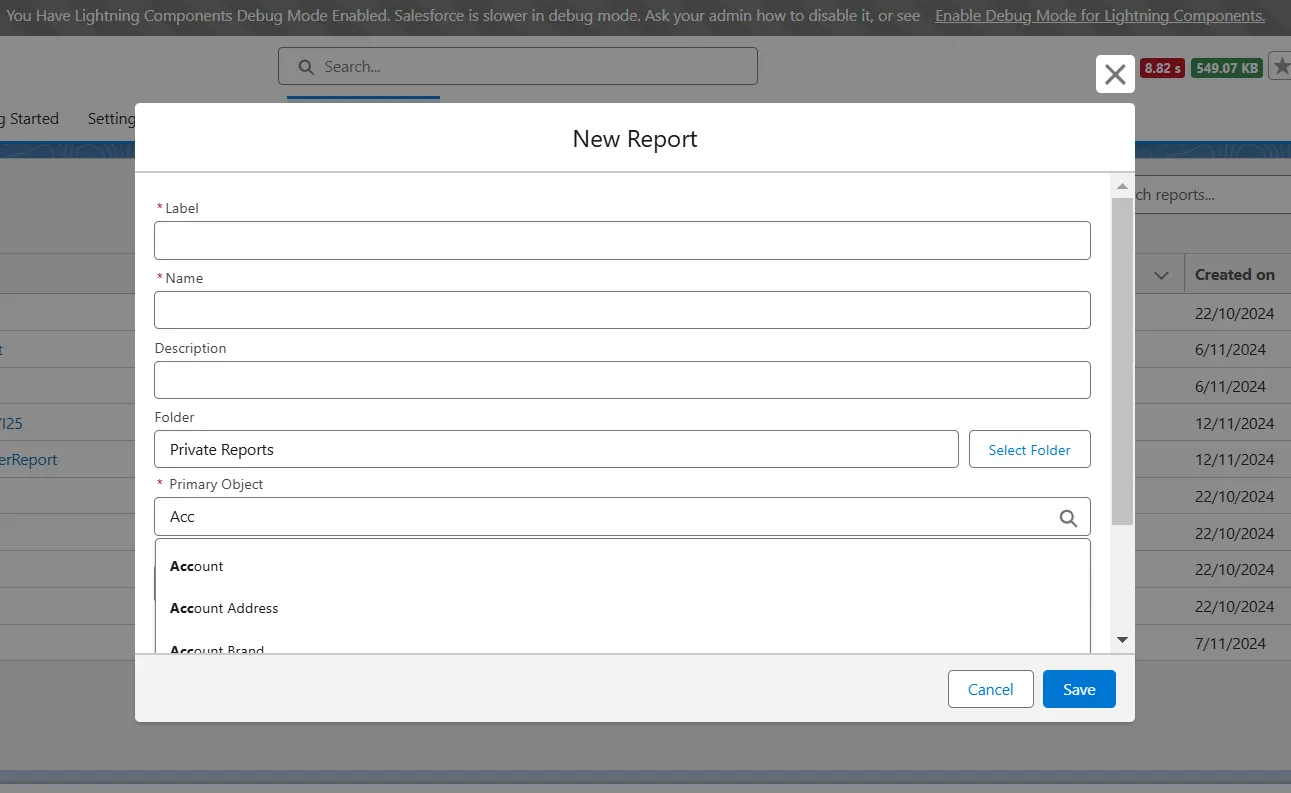1291x793 pixels.
Task: Focus the Label input field
Action: click(x=621, y=241)
